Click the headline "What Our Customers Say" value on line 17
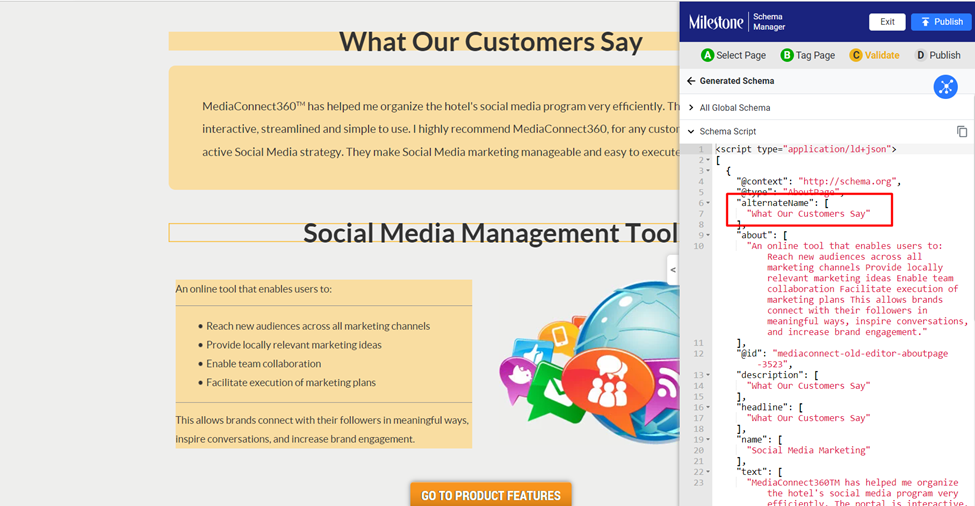The image size is (975, 506). (x=808, y=418)
